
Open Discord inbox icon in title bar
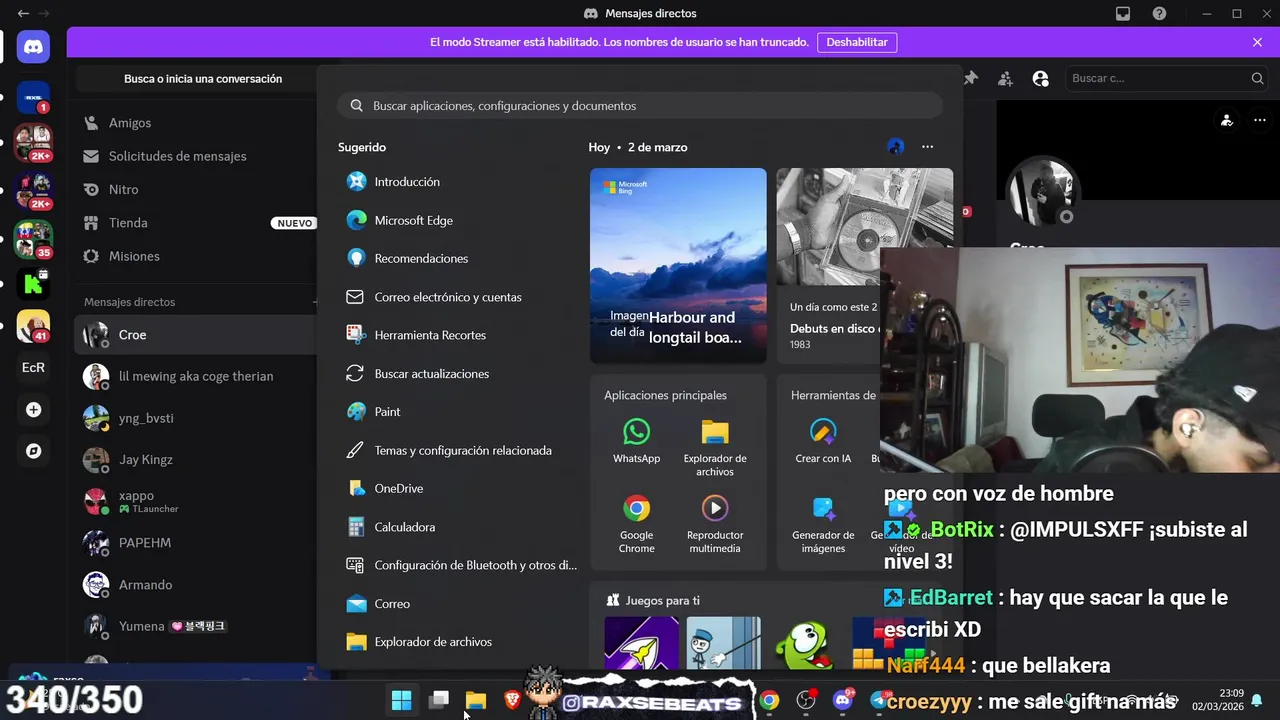coord(1123,13)
